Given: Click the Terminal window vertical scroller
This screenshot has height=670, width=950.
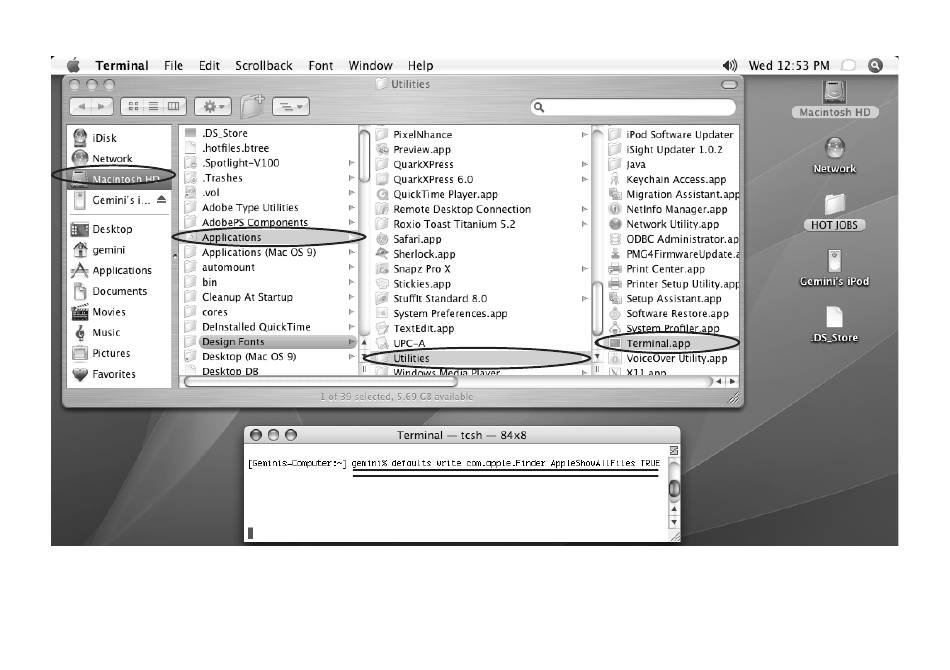Looking at the screenshot, I should [x=673, y=488].
